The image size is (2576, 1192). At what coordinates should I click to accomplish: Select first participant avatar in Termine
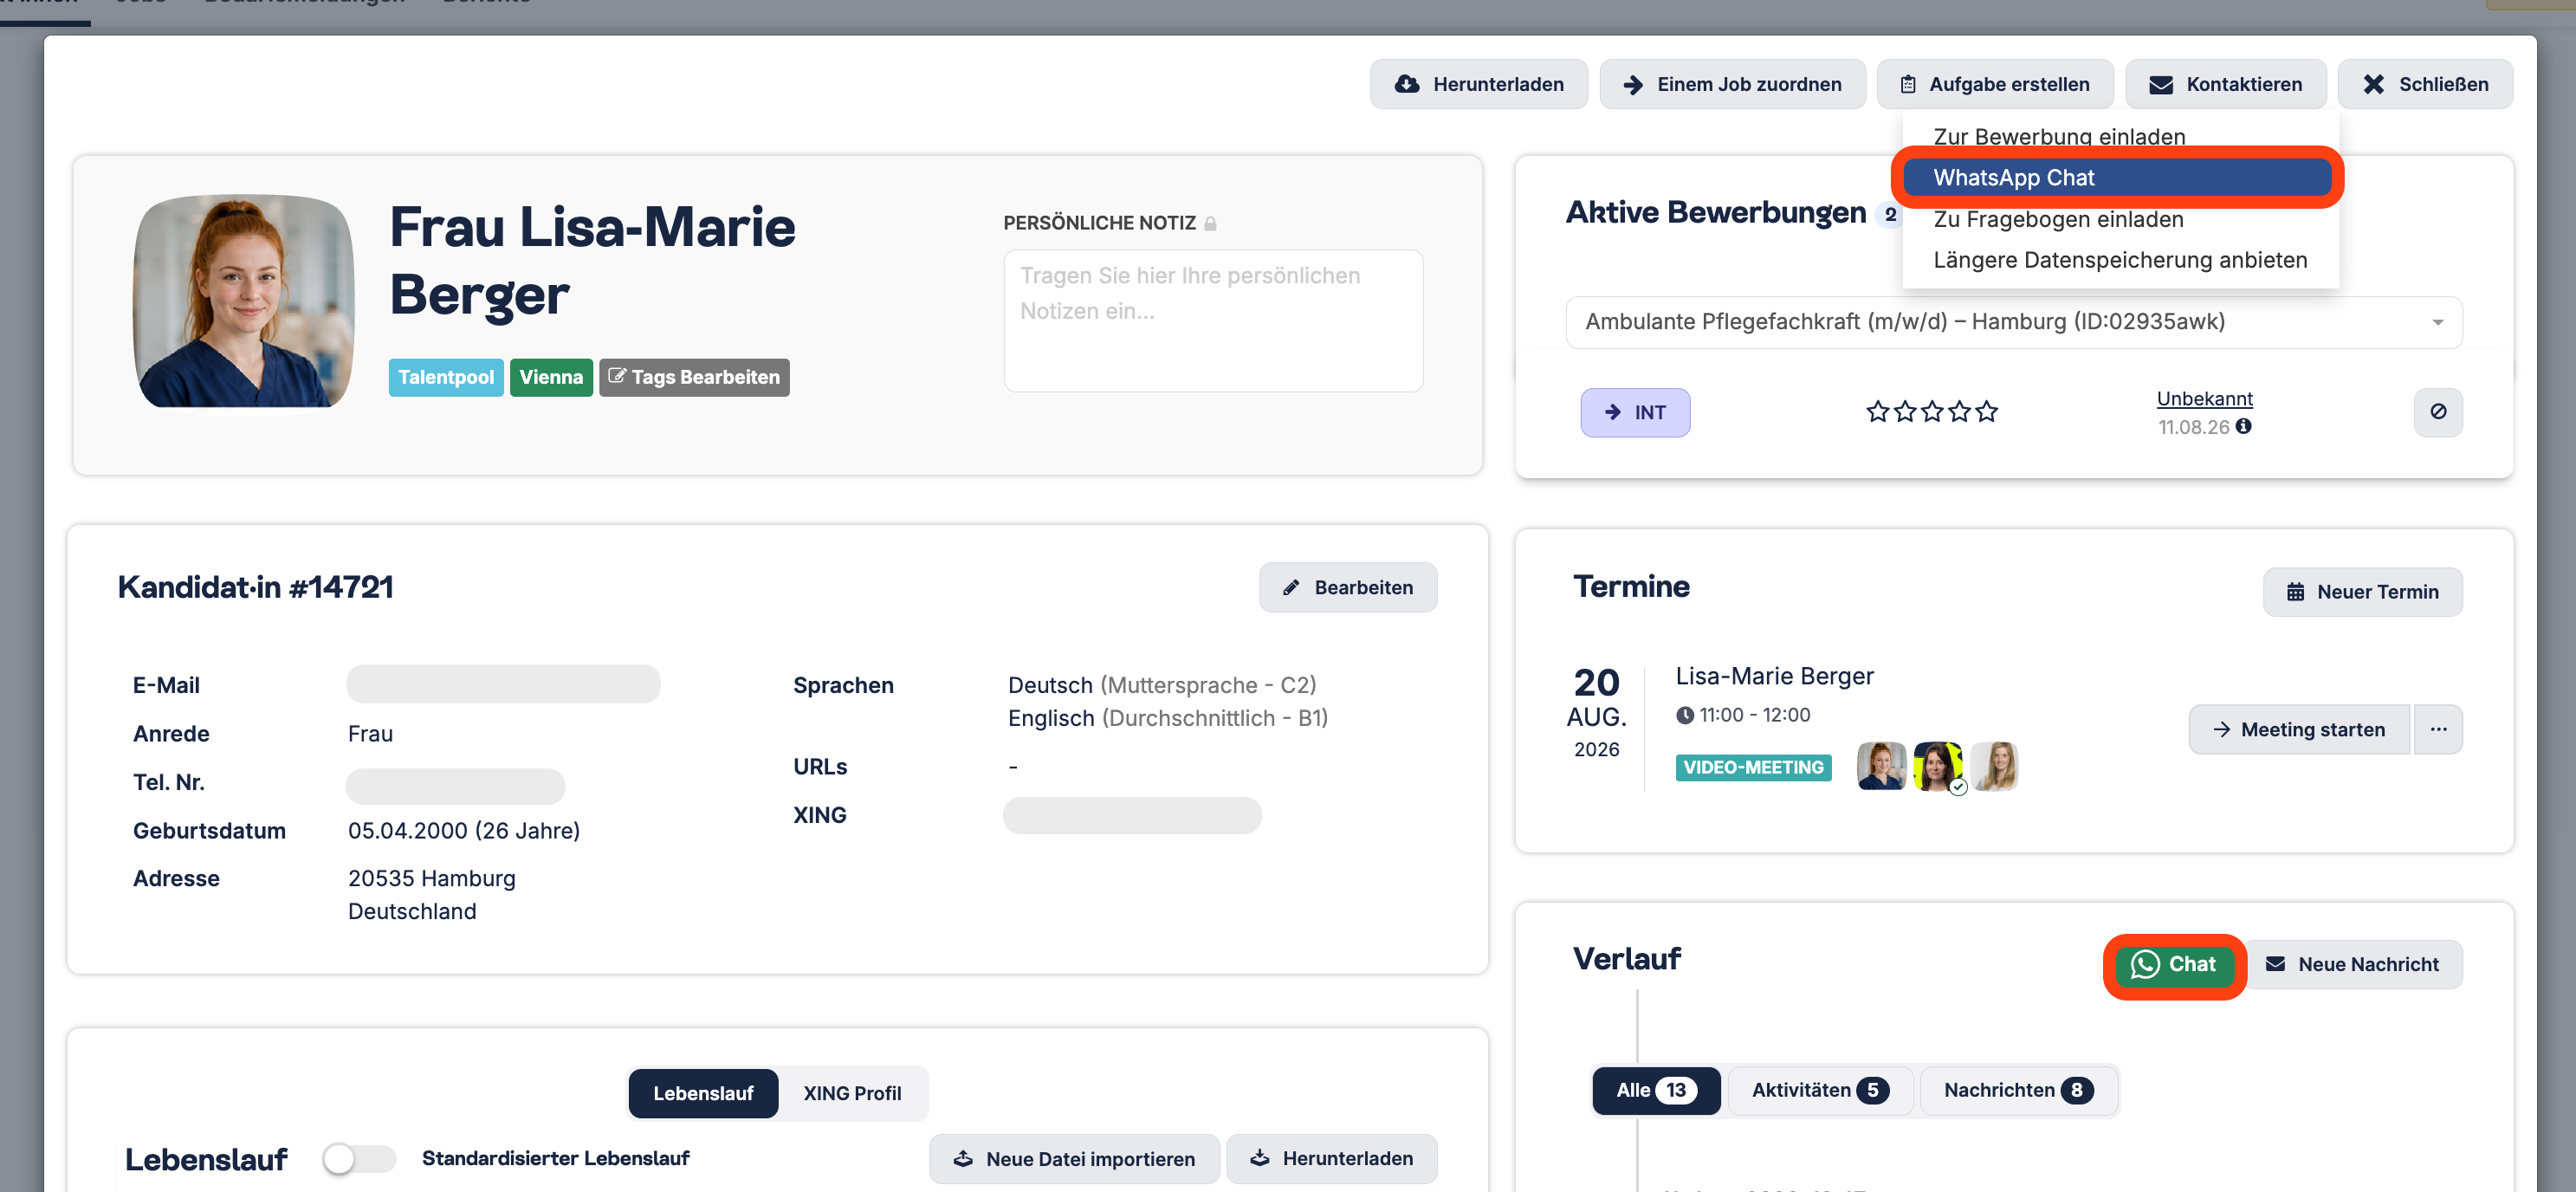pos(1881,766)
